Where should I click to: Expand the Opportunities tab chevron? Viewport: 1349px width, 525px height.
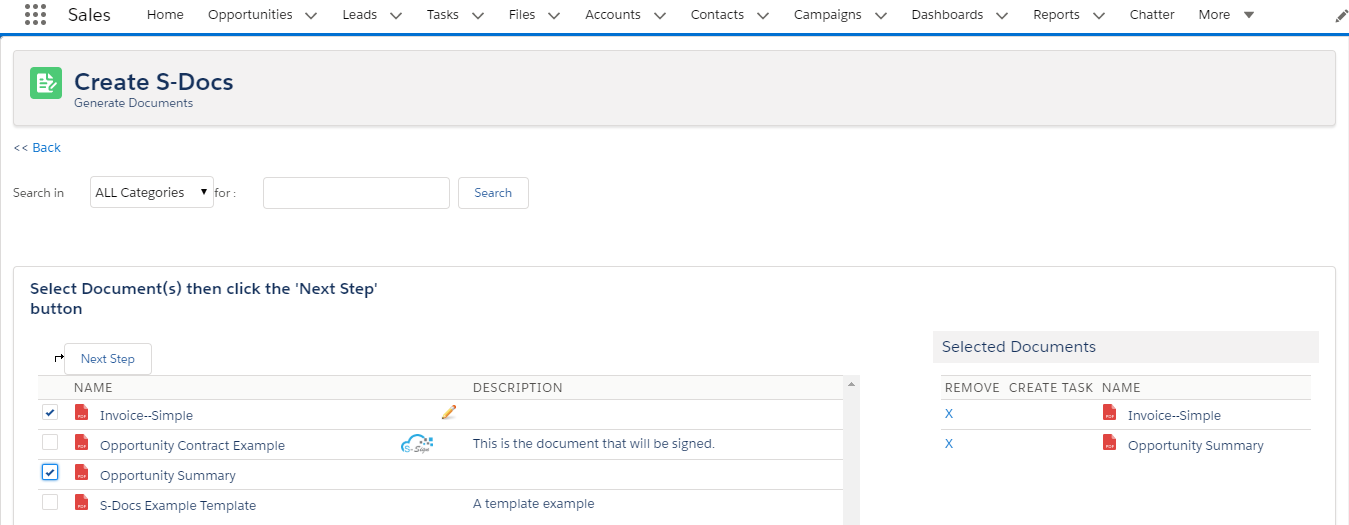(310, 15)
